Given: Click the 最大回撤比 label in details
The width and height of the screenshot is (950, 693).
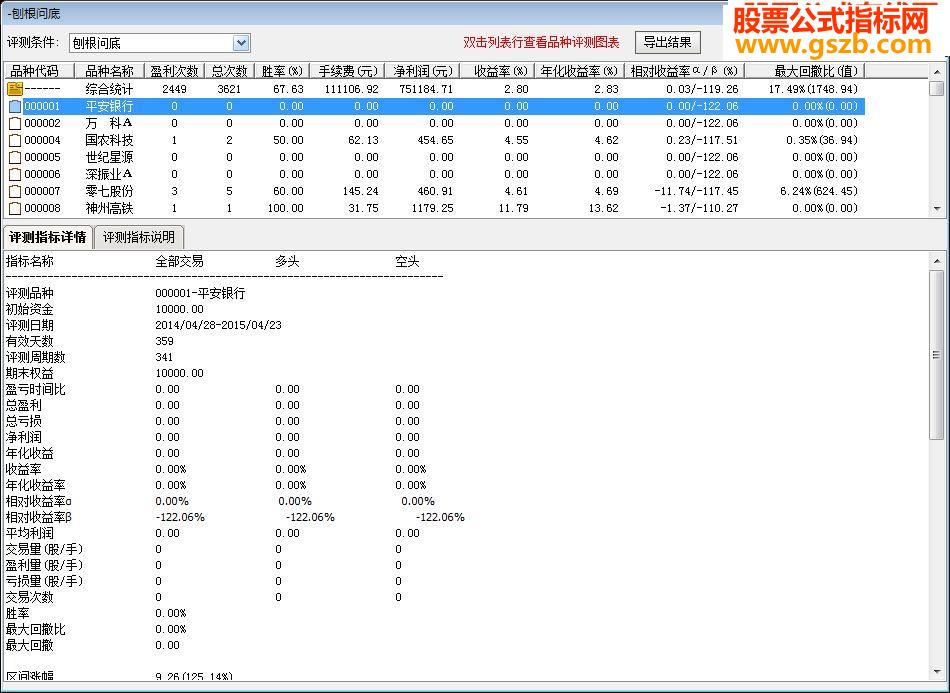Looking at the screenshot, I should (35, 629).
